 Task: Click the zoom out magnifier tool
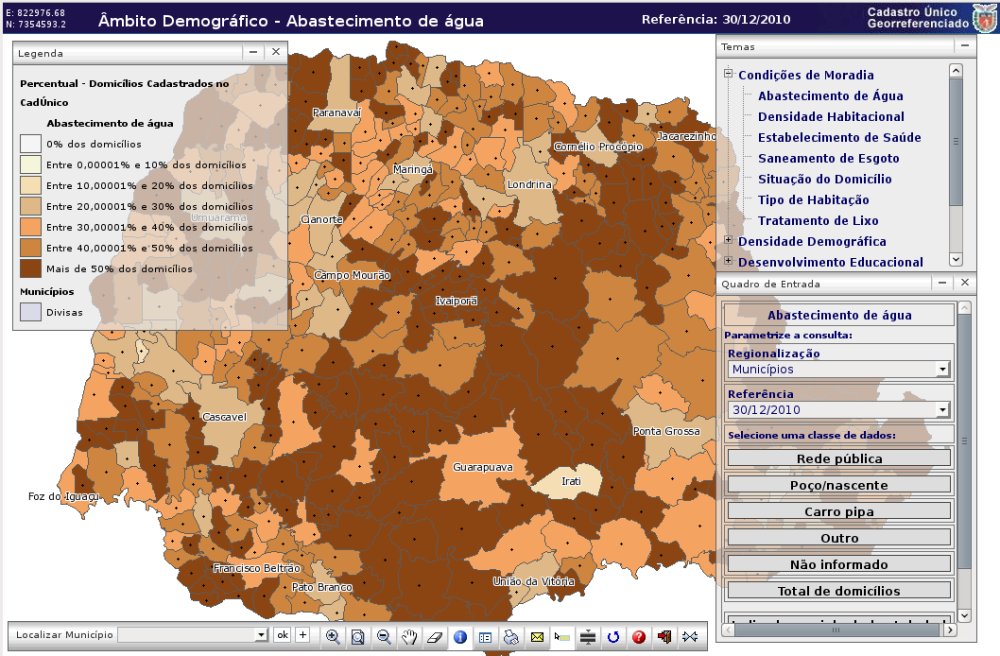tap(383, 636)
